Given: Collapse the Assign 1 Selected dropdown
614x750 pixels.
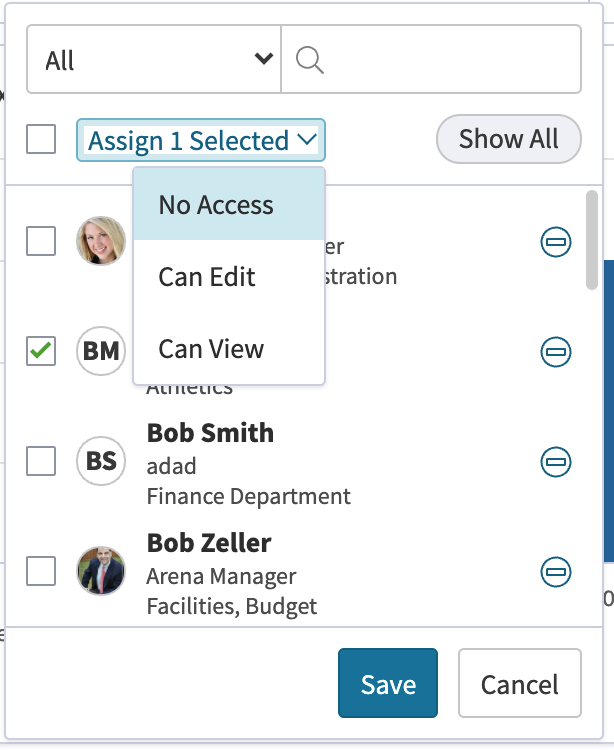Looking at the screenshot, I should click(201, 140).
